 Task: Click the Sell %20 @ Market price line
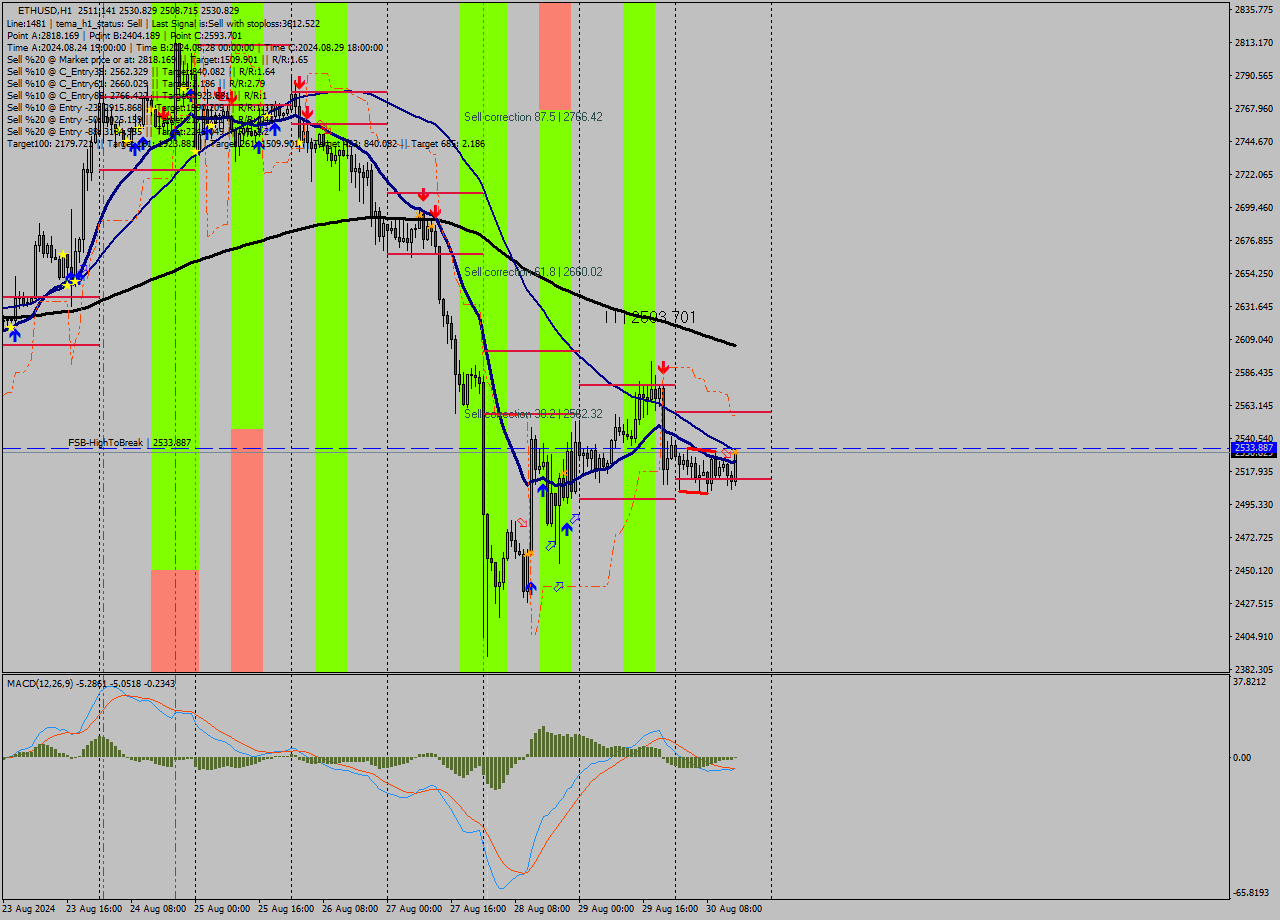tap(157, 59)
